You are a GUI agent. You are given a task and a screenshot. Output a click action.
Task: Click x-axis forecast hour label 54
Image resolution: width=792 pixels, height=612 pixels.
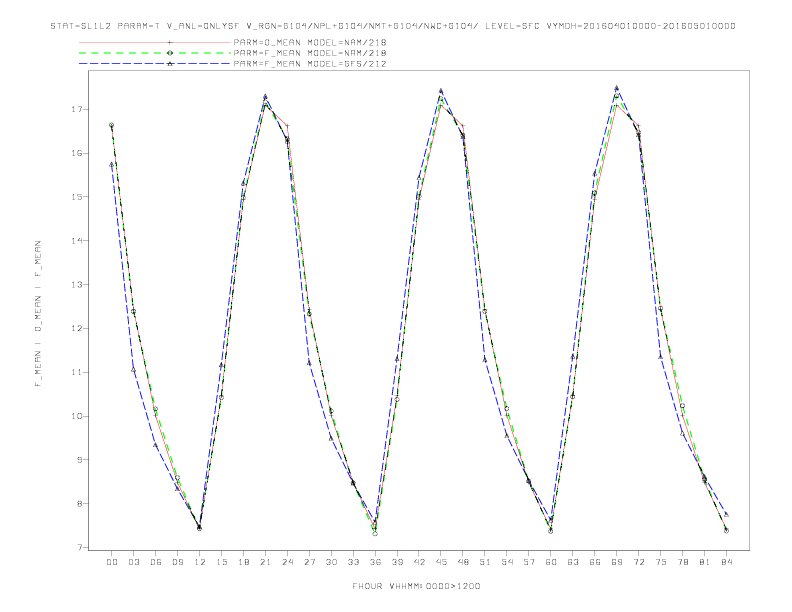pos(507,562)
